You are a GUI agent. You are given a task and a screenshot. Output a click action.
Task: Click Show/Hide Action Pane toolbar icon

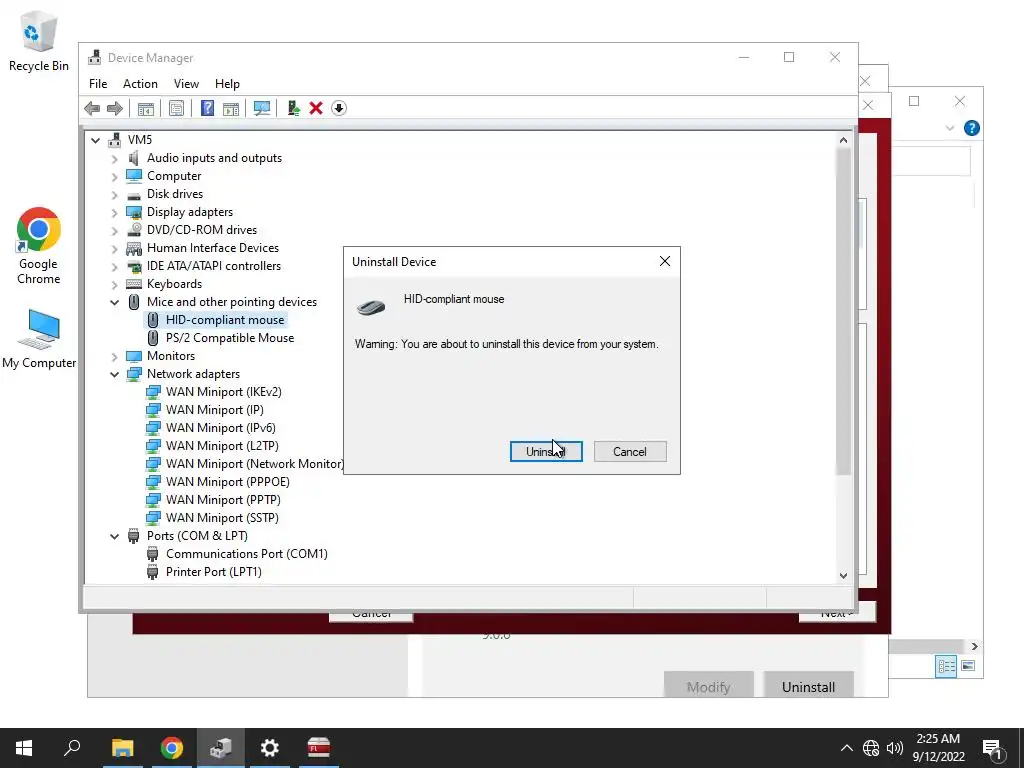pos(231,108)
